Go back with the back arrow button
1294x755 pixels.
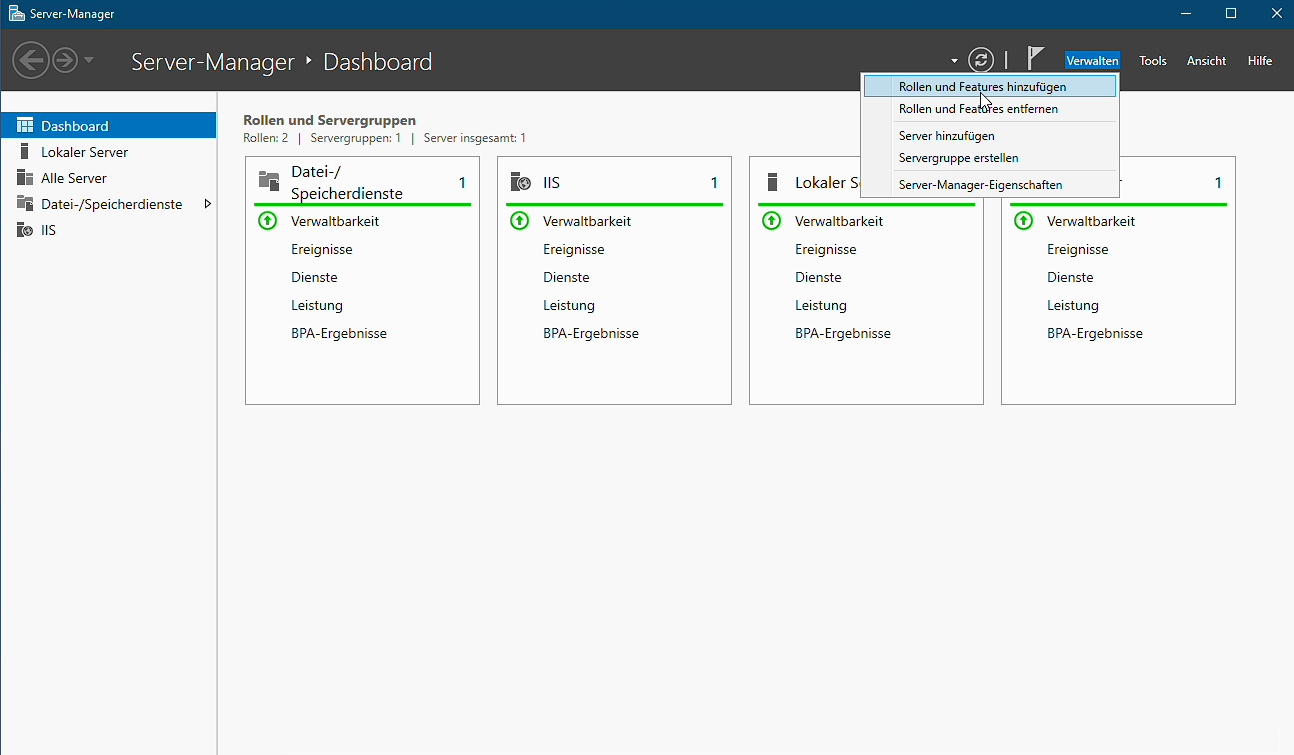coord(31,61)
